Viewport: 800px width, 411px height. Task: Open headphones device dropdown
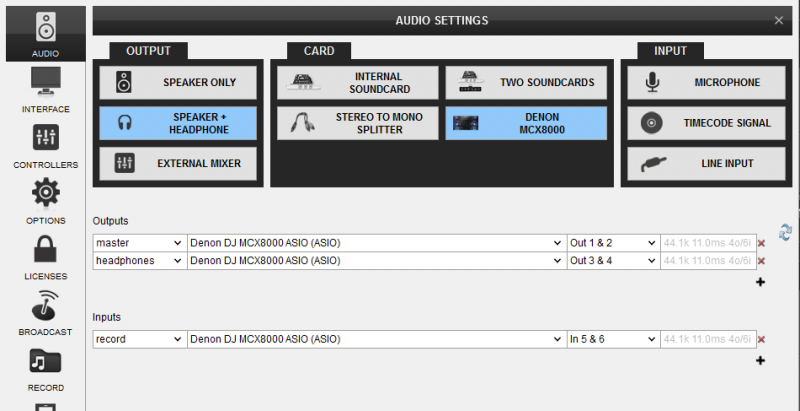377,261
